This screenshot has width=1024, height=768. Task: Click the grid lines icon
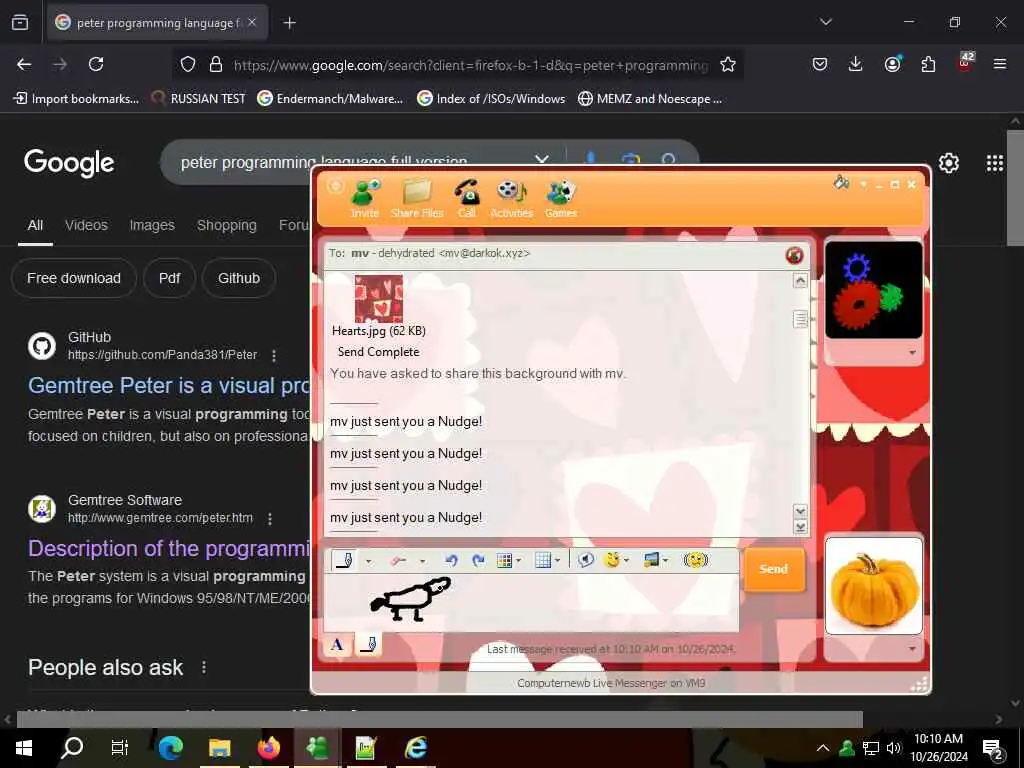543,560
